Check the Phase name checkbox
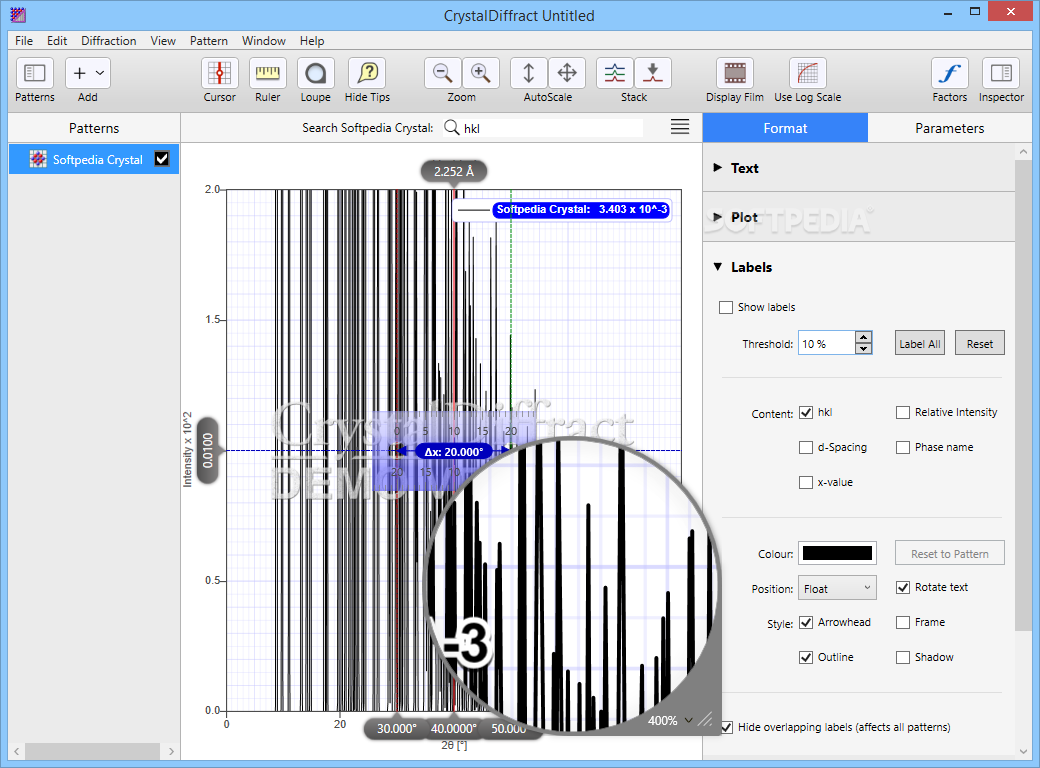 [903, 448]
